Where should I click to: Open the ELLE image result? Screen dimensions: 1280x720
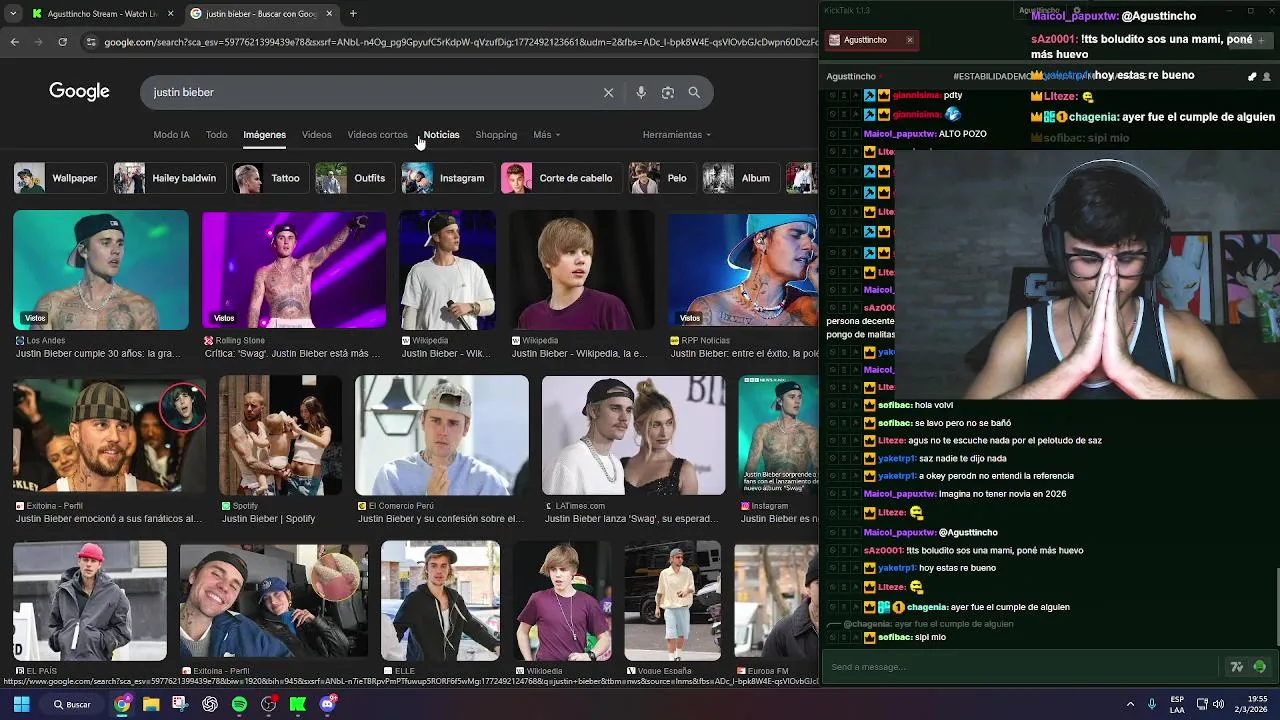point(440,601)
